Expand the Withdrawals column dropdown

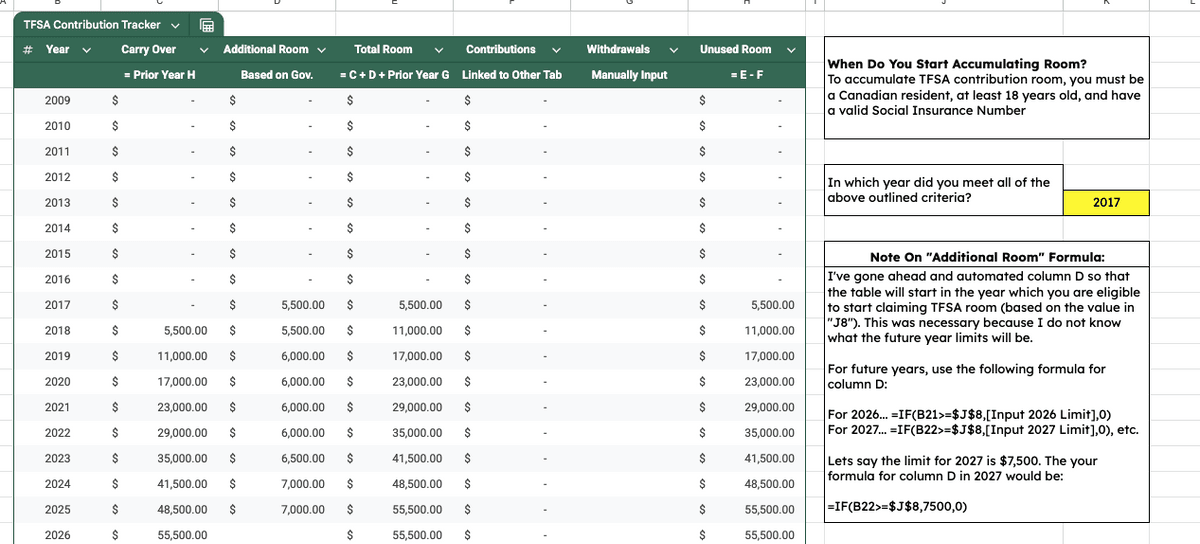(673, 50)
